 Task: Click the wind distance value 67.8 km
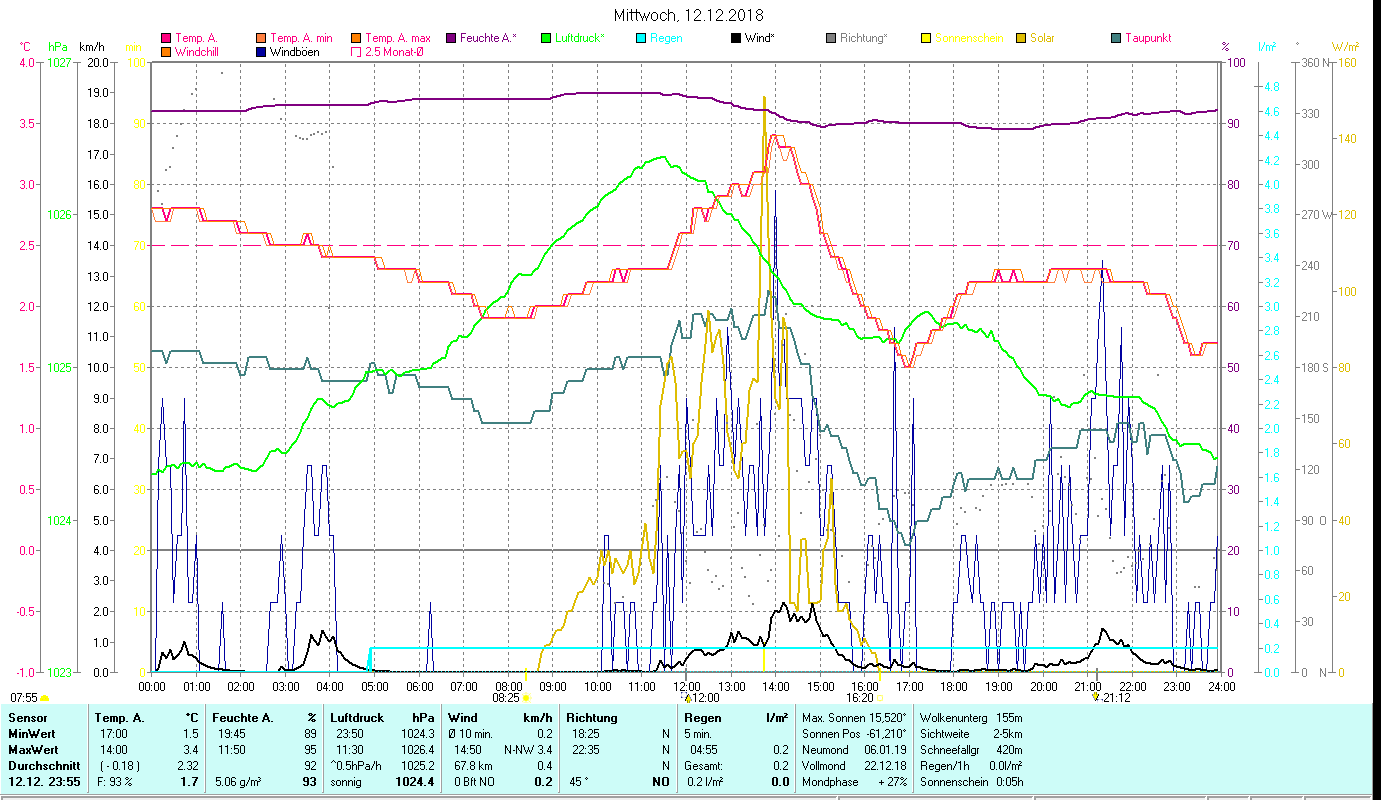click(x=475, y=766)
